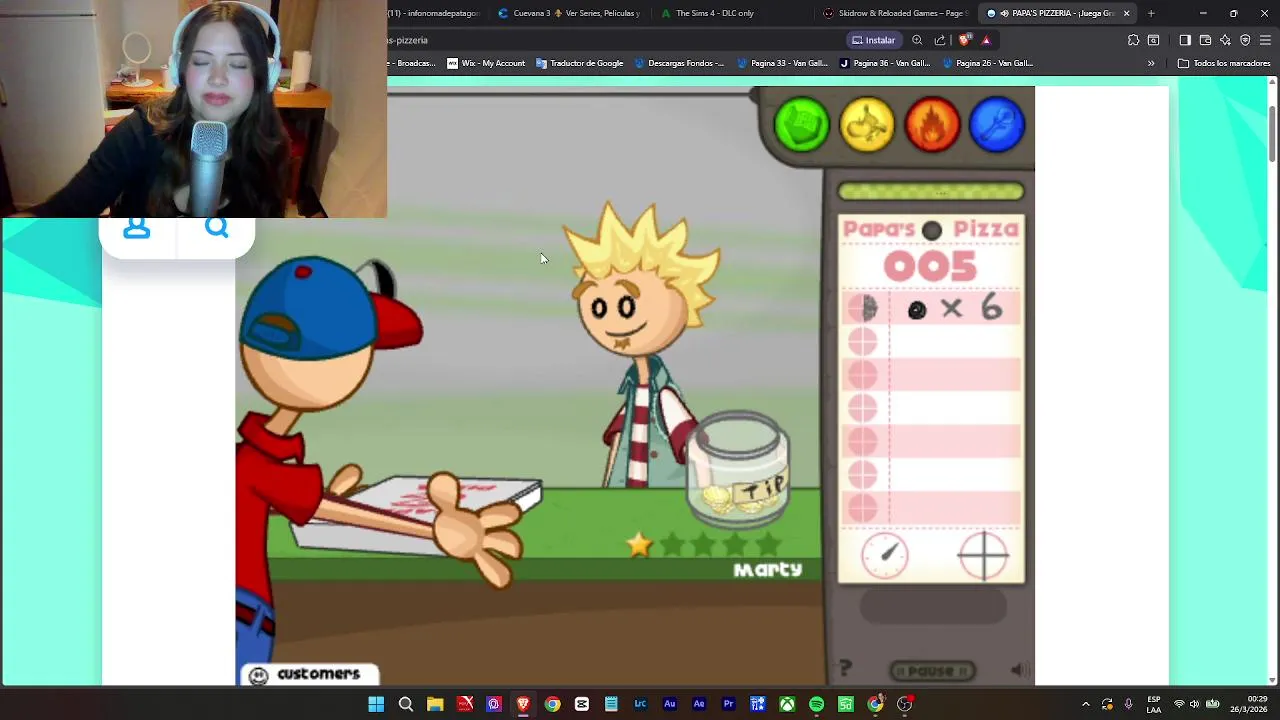Click the order ticket holder bar
1280x720 pixels.
(x=931, y=191)
